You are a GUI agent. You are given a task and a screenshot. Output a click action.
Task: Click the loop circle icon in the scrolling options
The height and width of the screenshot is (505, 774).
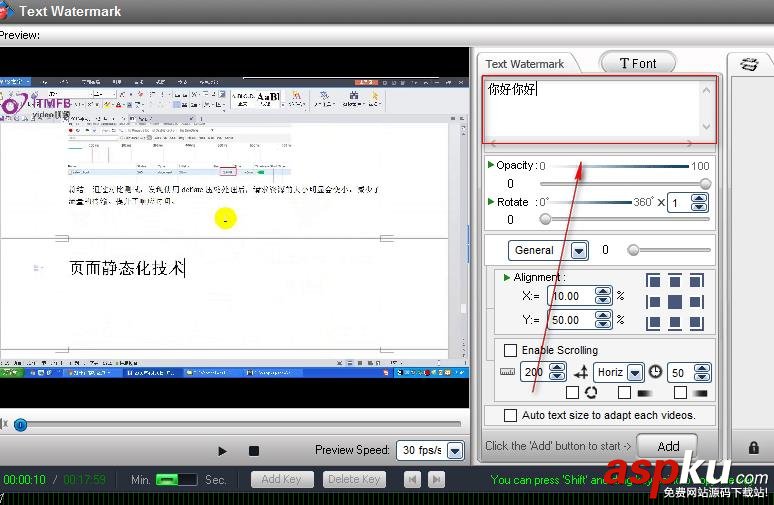pyautogui.click(x=591, y=392)
